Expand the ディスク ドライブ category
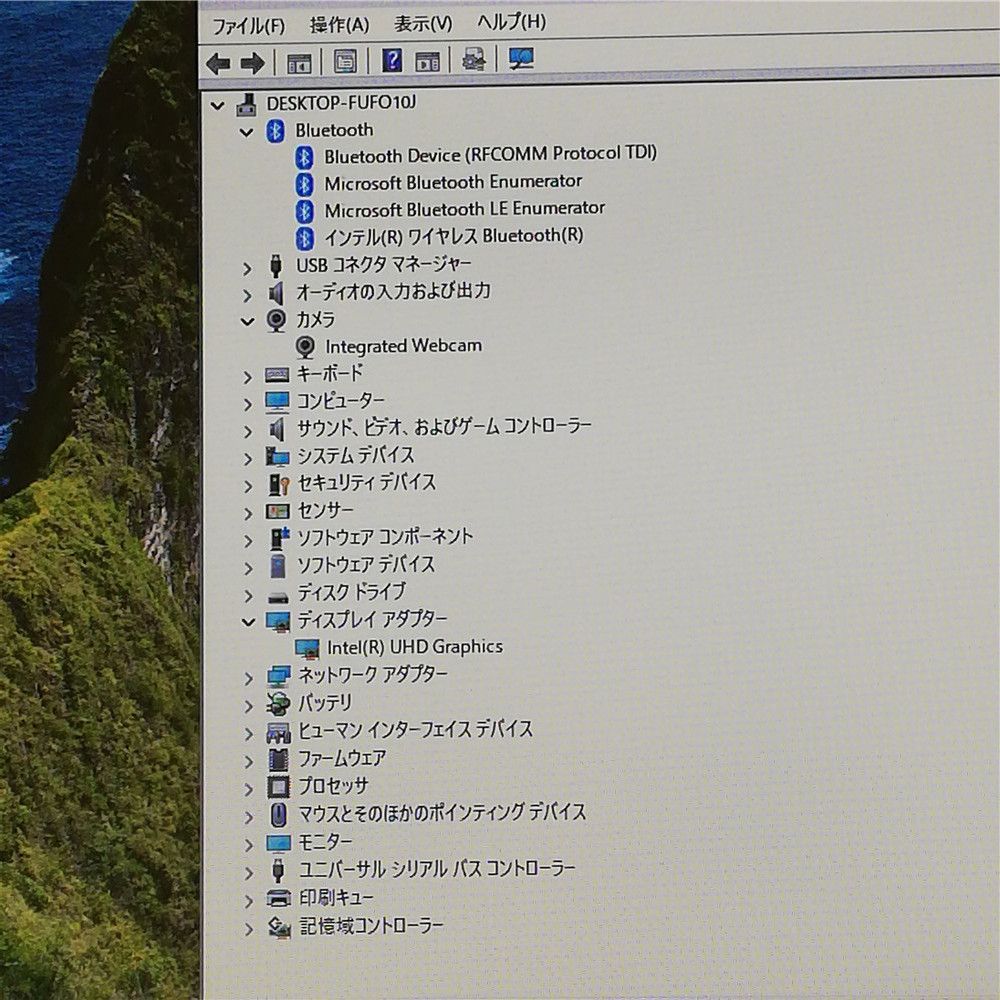1000x1000 pixels. pyautogui.click(x=248, y=596)
